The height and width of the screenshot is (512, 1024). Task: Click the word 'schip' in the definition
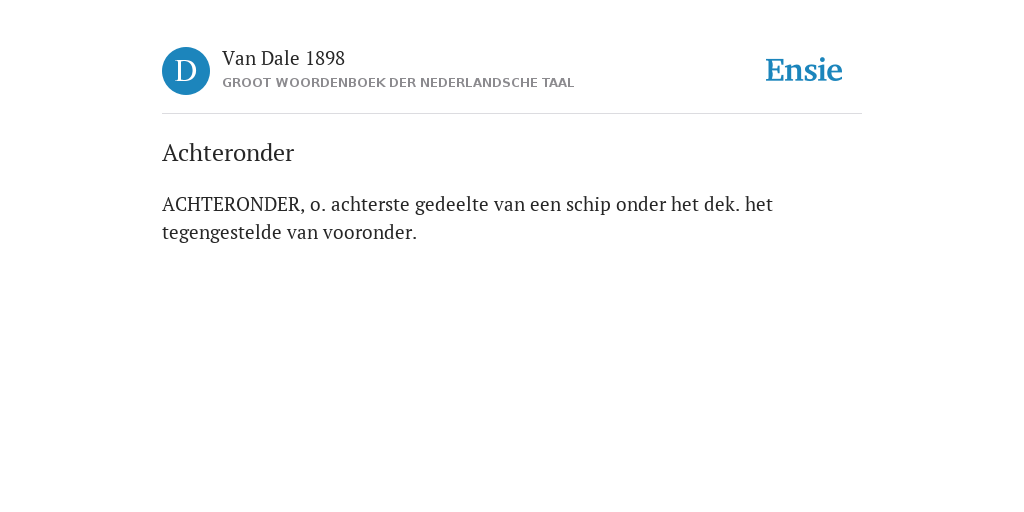[588, 206]
